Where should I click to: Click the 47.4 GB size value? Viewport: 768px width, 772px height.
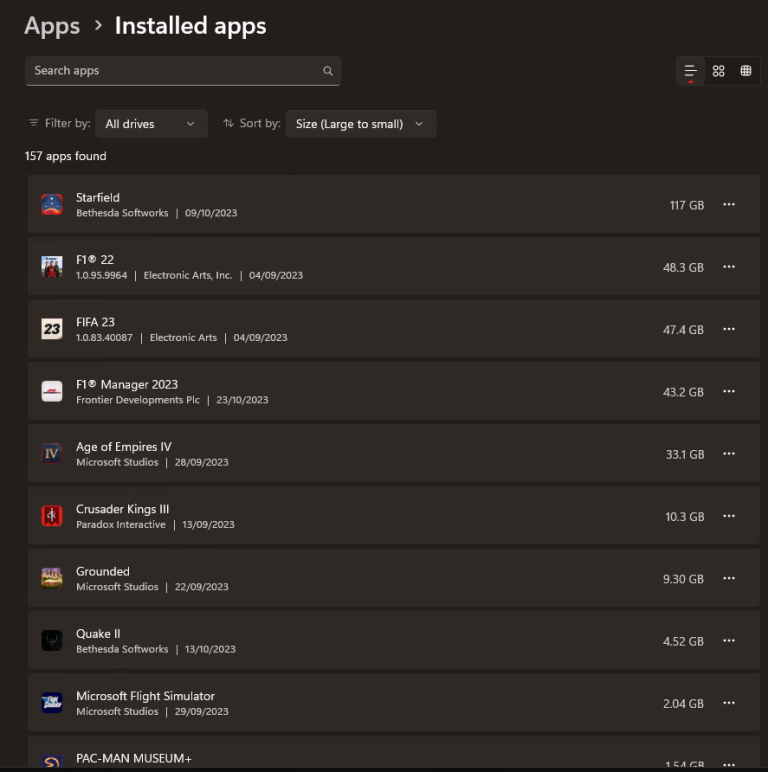coord(683,330)
